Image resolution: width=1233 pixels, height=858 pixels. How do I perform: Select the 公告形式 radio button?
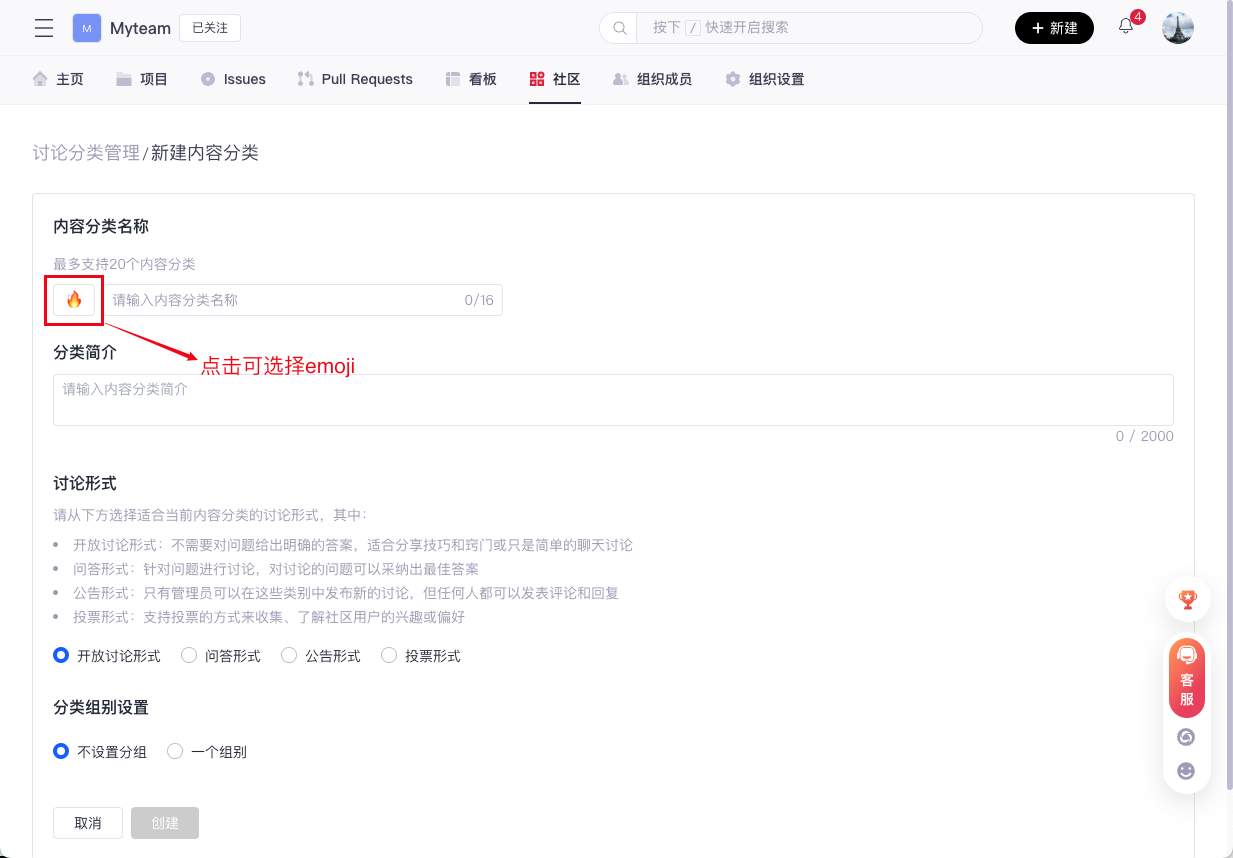tap(289, 656)
